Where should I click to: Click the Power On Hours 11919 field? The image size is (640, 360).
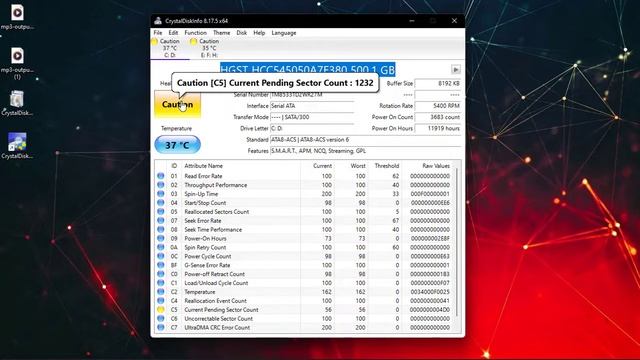click(438, 128)
